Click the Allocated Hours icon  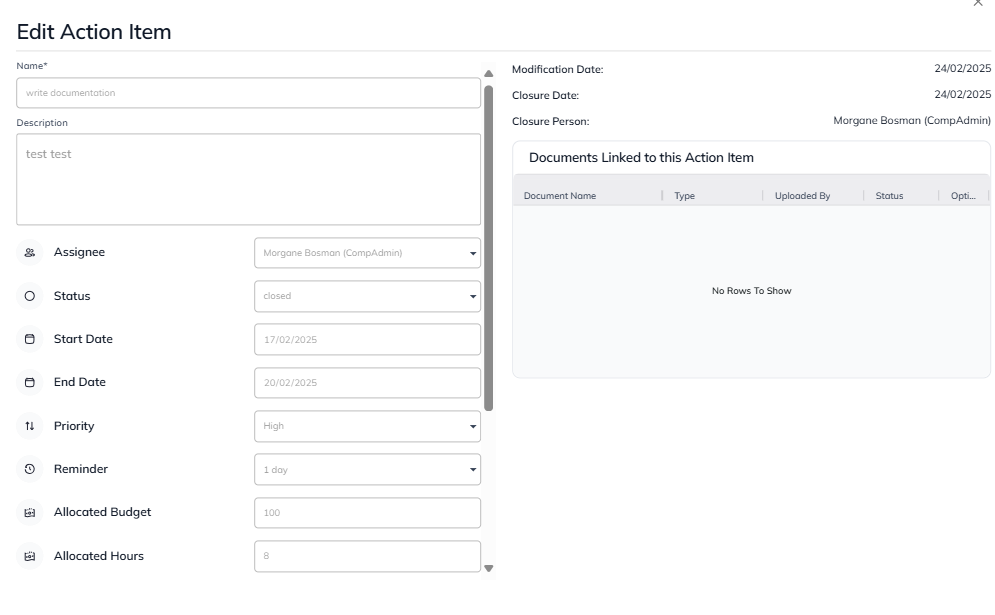point(29,556)
